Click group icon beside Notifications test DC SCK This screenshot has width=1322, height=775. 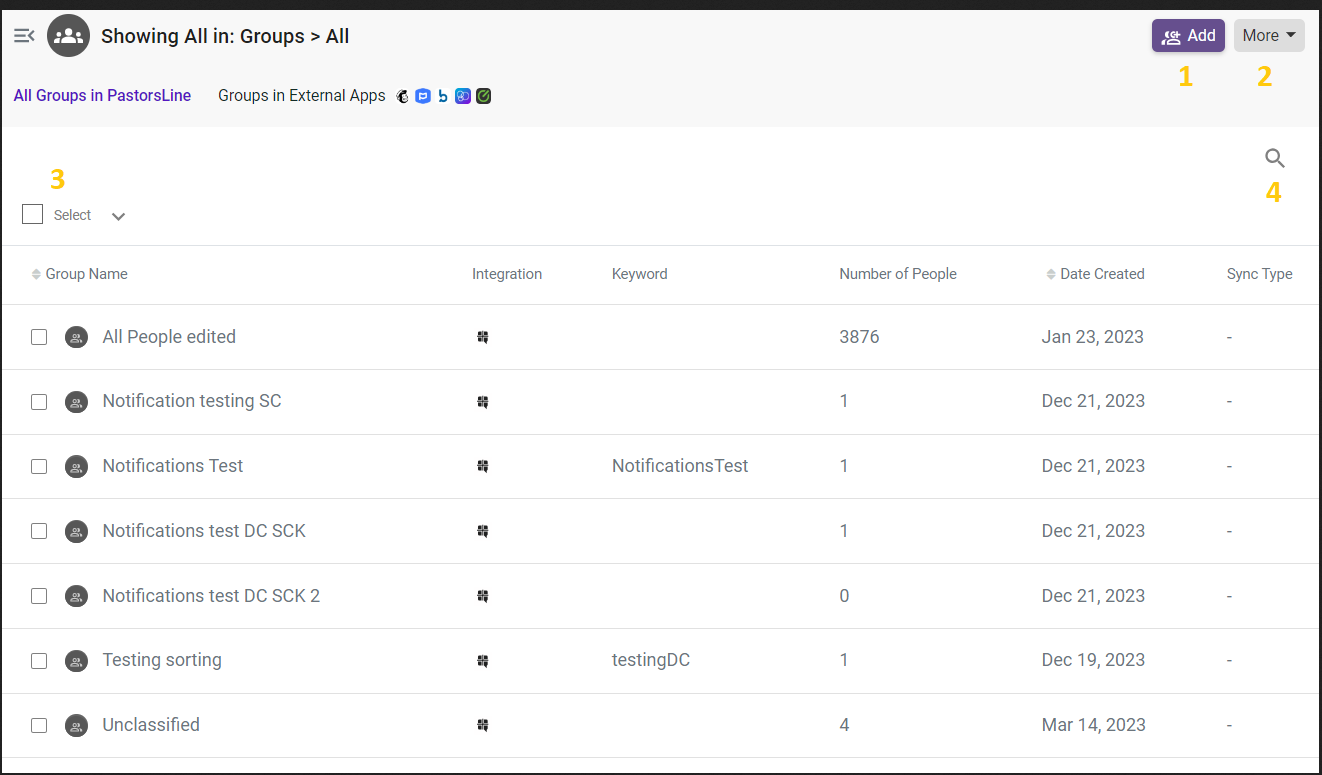point(77,531)
